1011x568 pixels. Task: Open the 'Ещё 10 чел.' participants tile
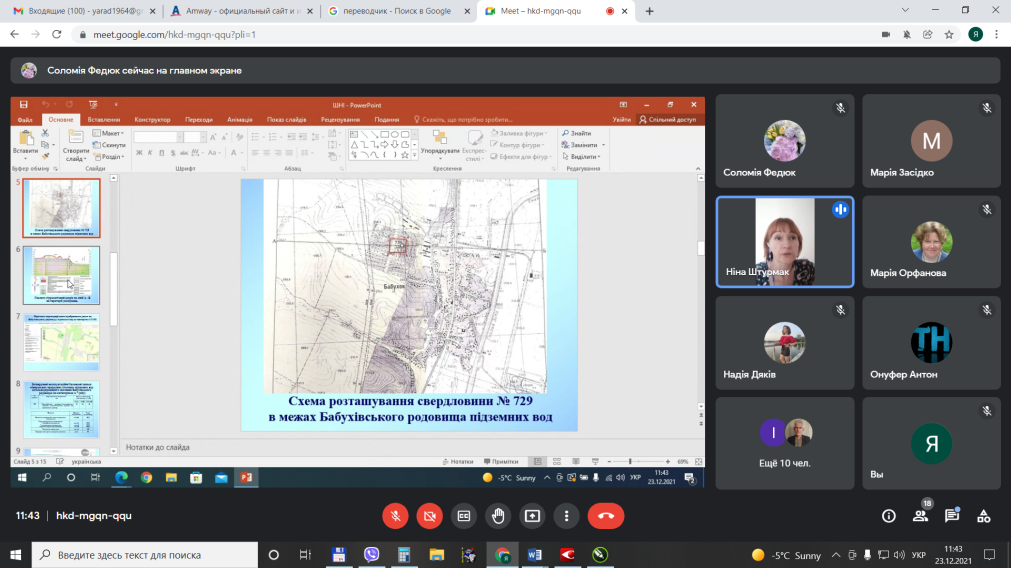click(784, 442)
